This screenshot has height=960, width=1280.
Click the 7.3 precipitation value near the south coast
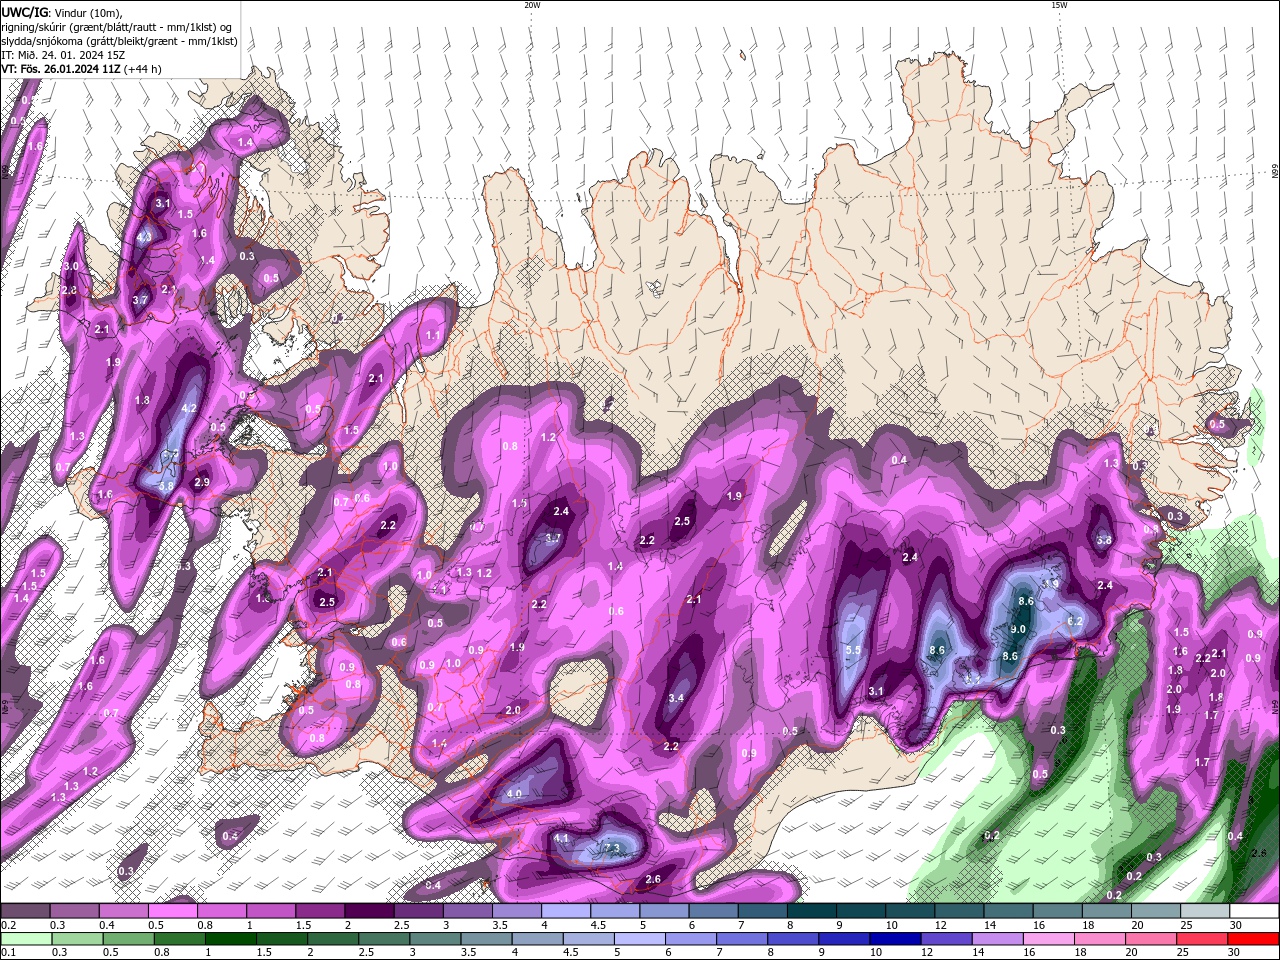[x=613, y=848]
